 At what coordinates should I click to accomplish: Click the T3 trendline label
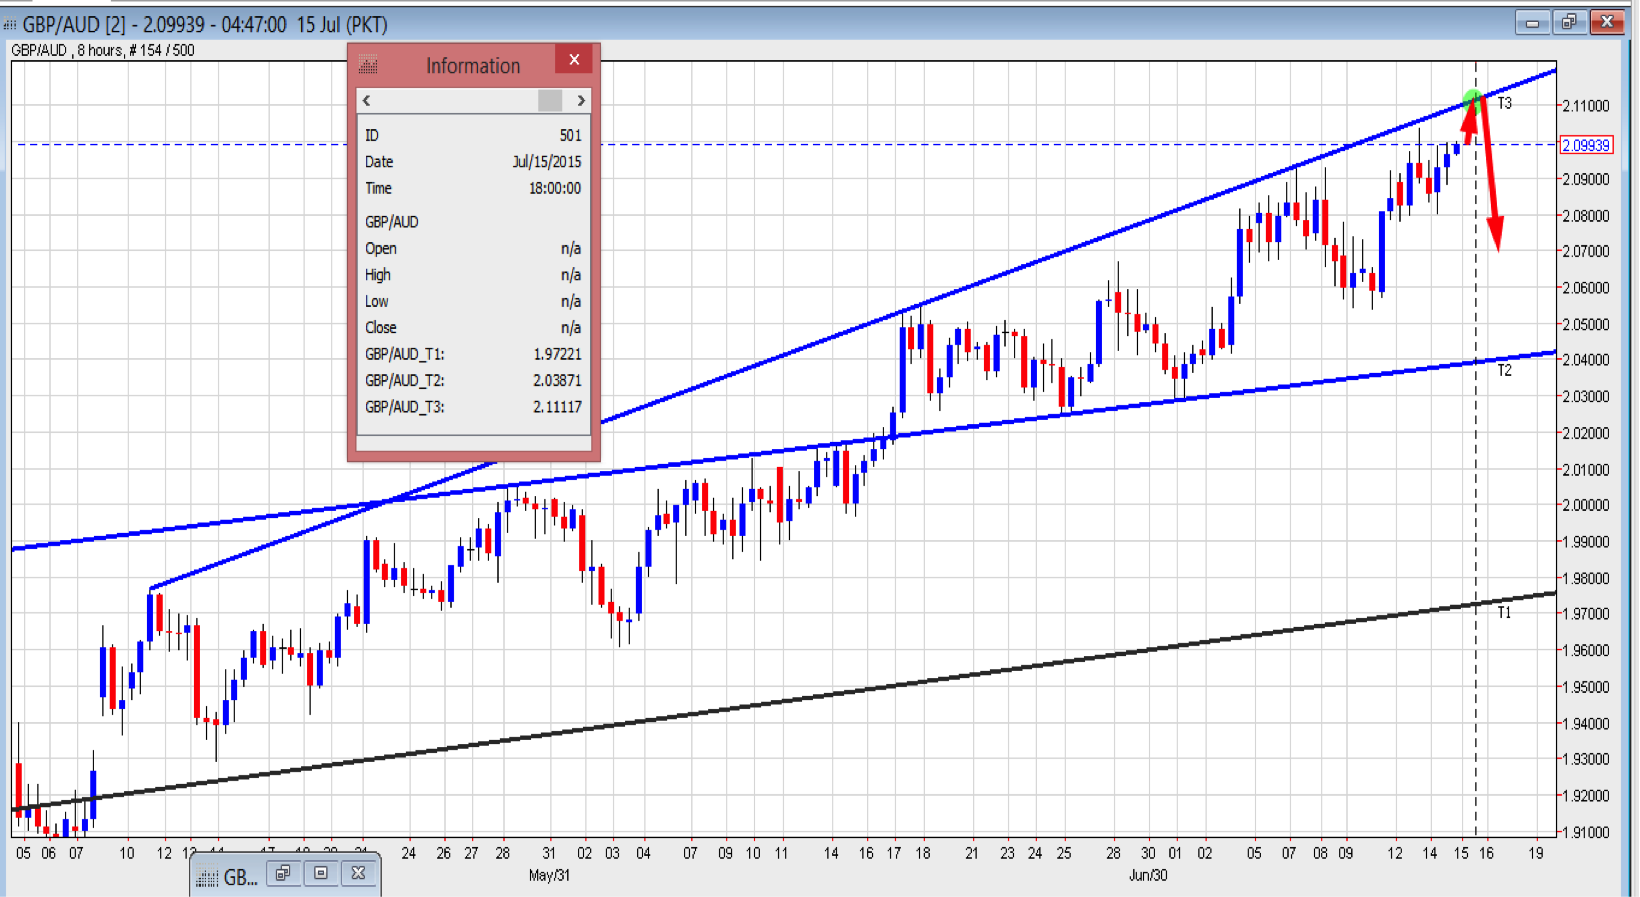1504,104
